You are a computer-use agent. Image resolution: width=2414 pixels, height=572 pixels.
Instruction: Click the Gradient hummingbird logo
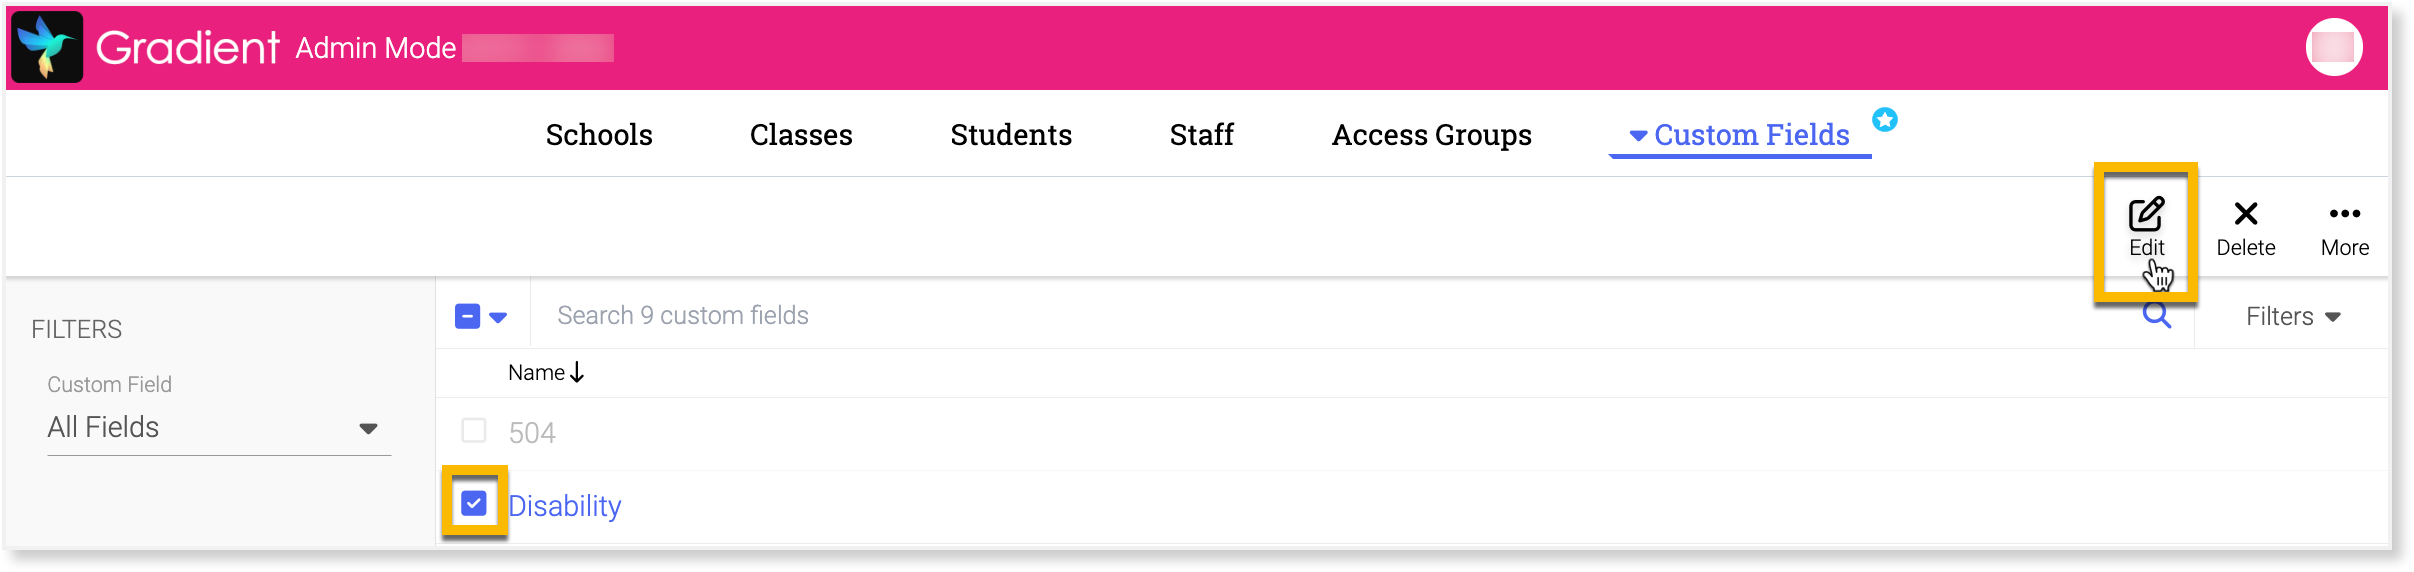(x=47, y=47)
